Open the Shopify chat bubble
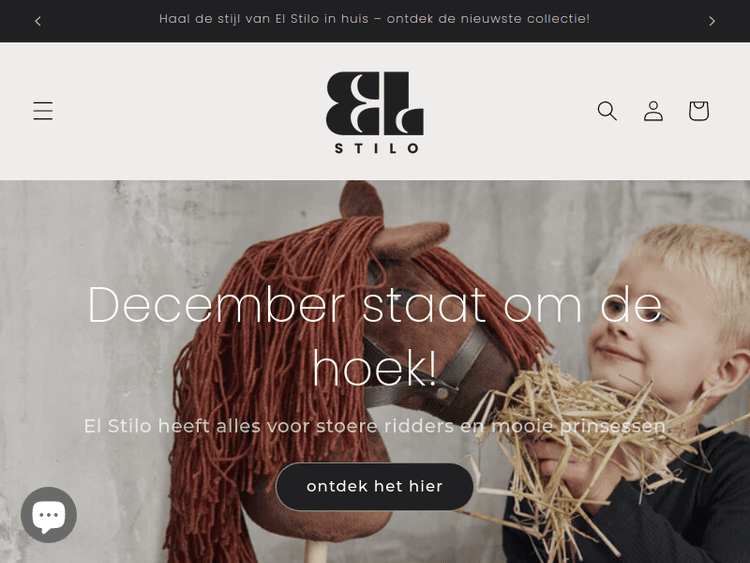The width and height of the screenshot is (750, 563). 49,515
